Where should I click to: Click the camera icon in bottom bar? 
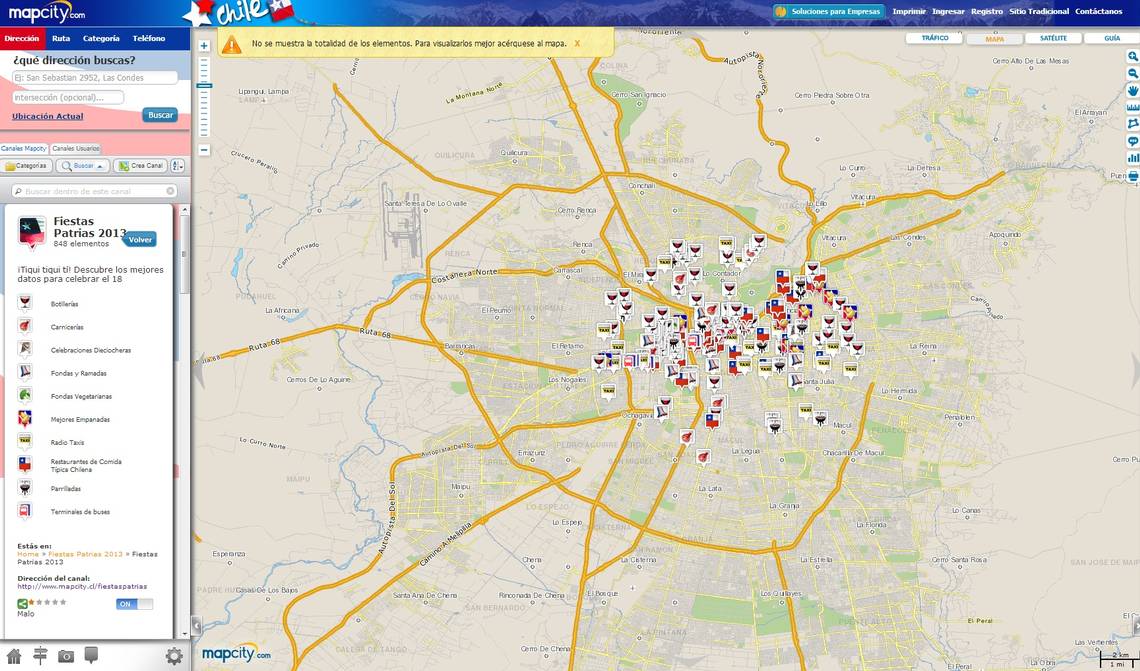coord(66,656)
